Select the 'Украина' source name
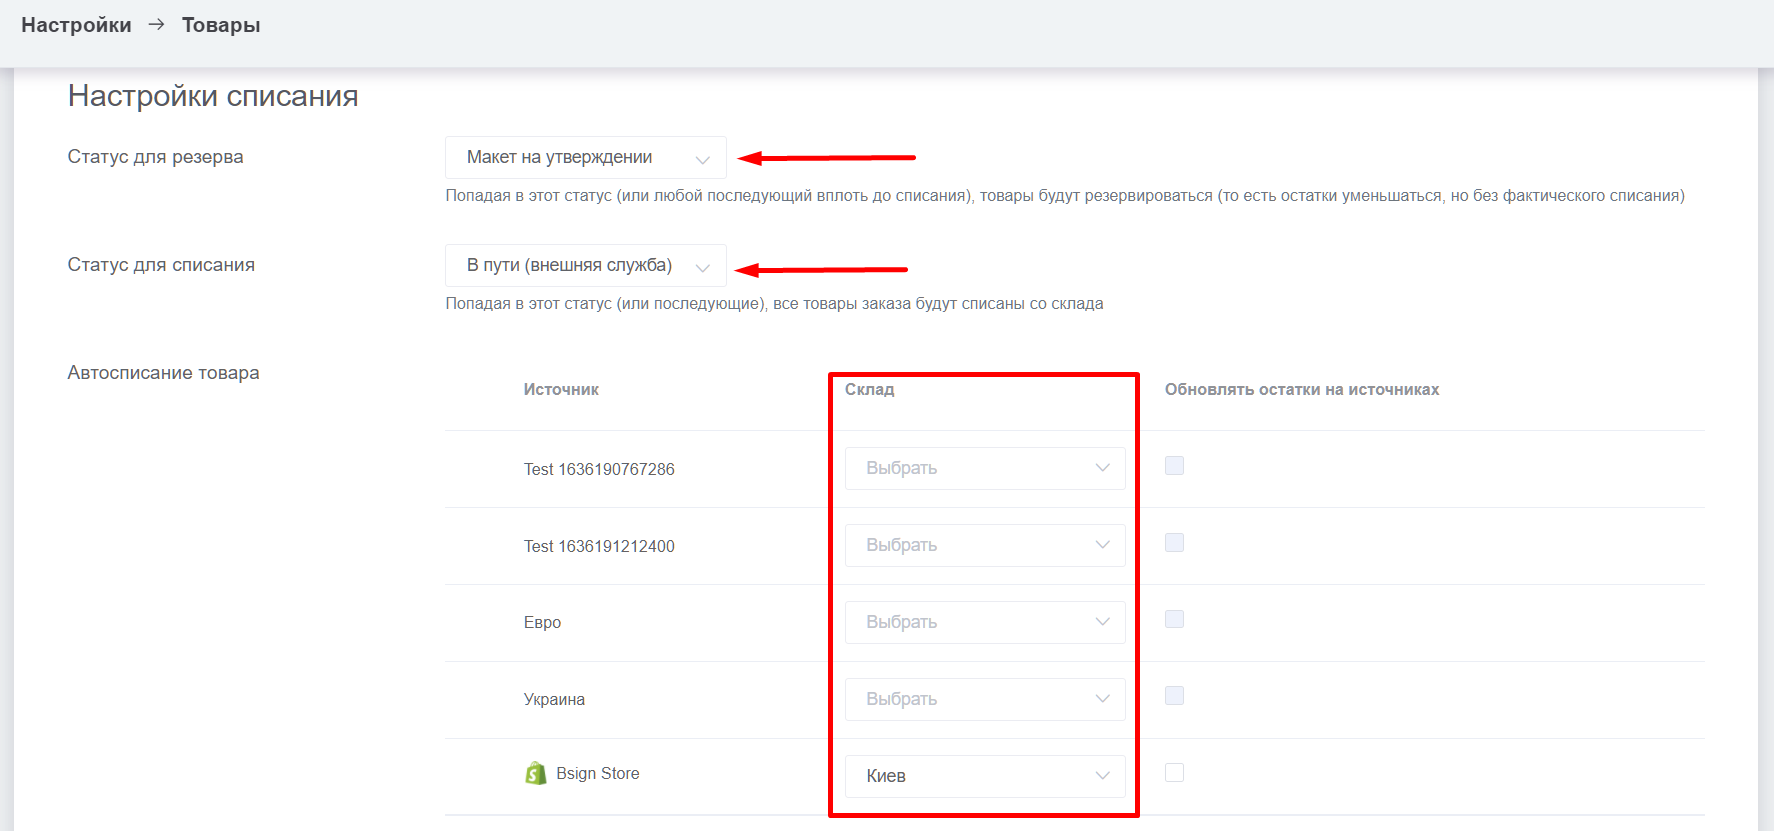This screenshot has width=1774, height=831. [x=554, y=700]
